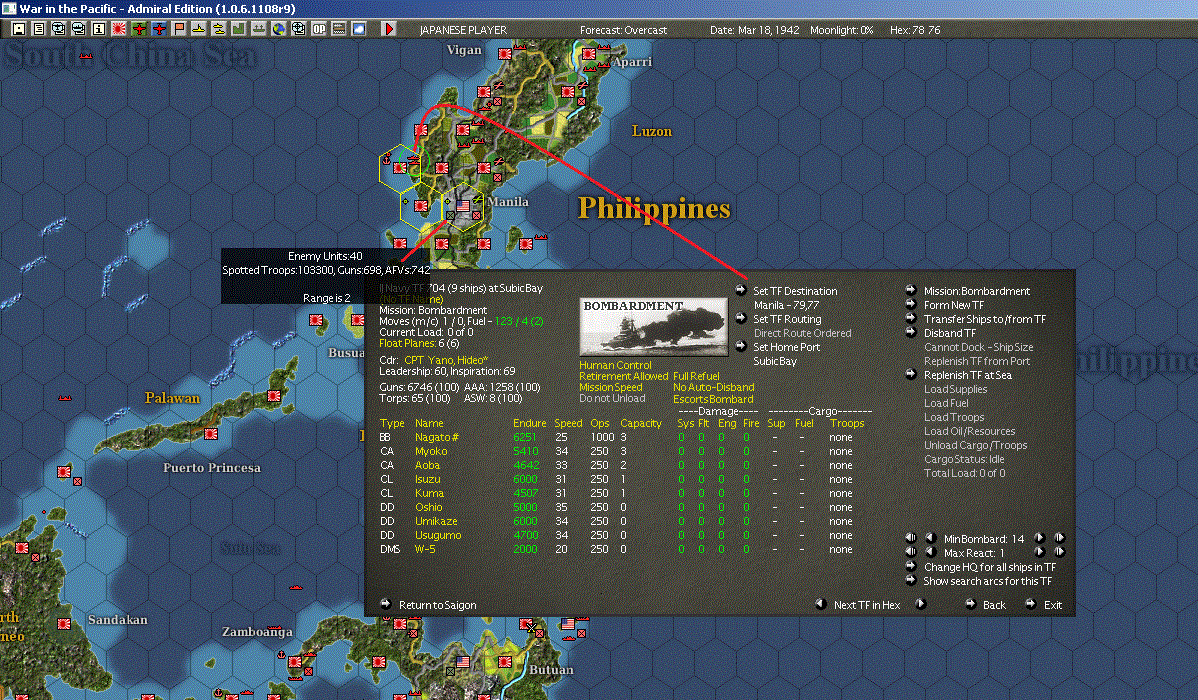Click the Japanese rising sun flag icon
Image resolution: width=1198 pixels, height=700 pixels.
pyautogui.click(x=118, y=29)
